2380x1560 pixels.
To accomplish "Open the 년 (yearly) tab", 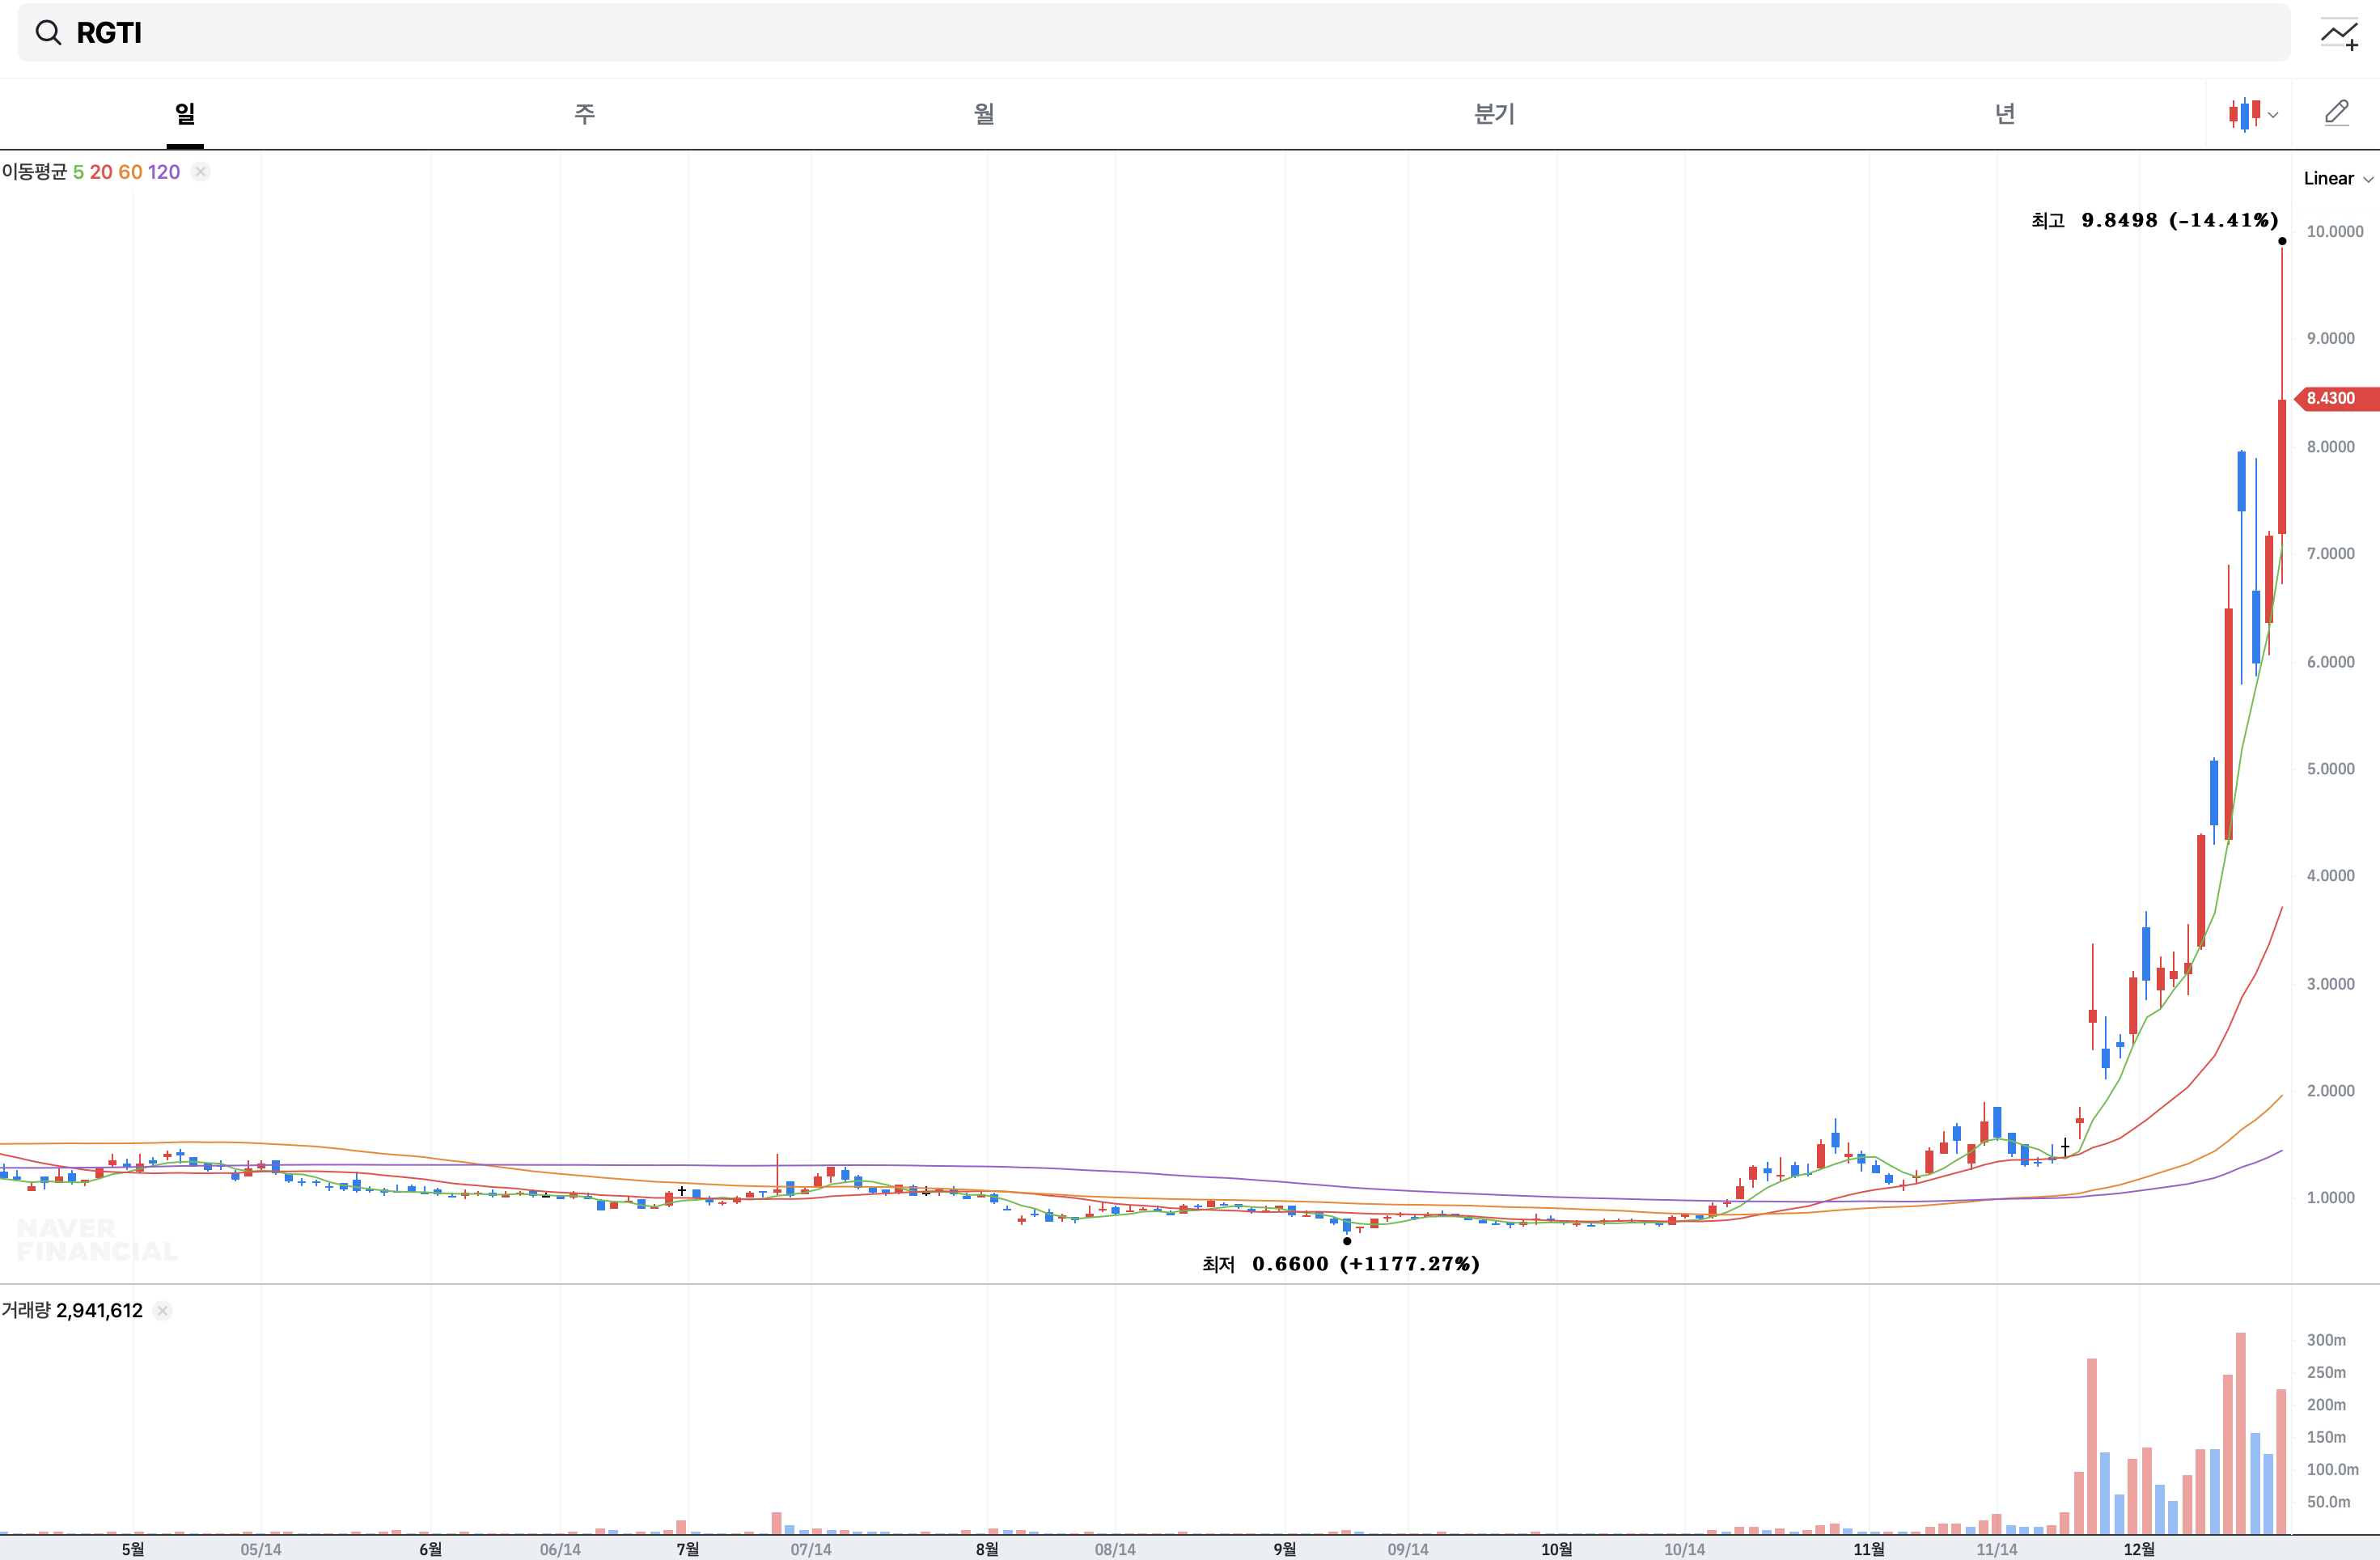I will pos(2005,114).
